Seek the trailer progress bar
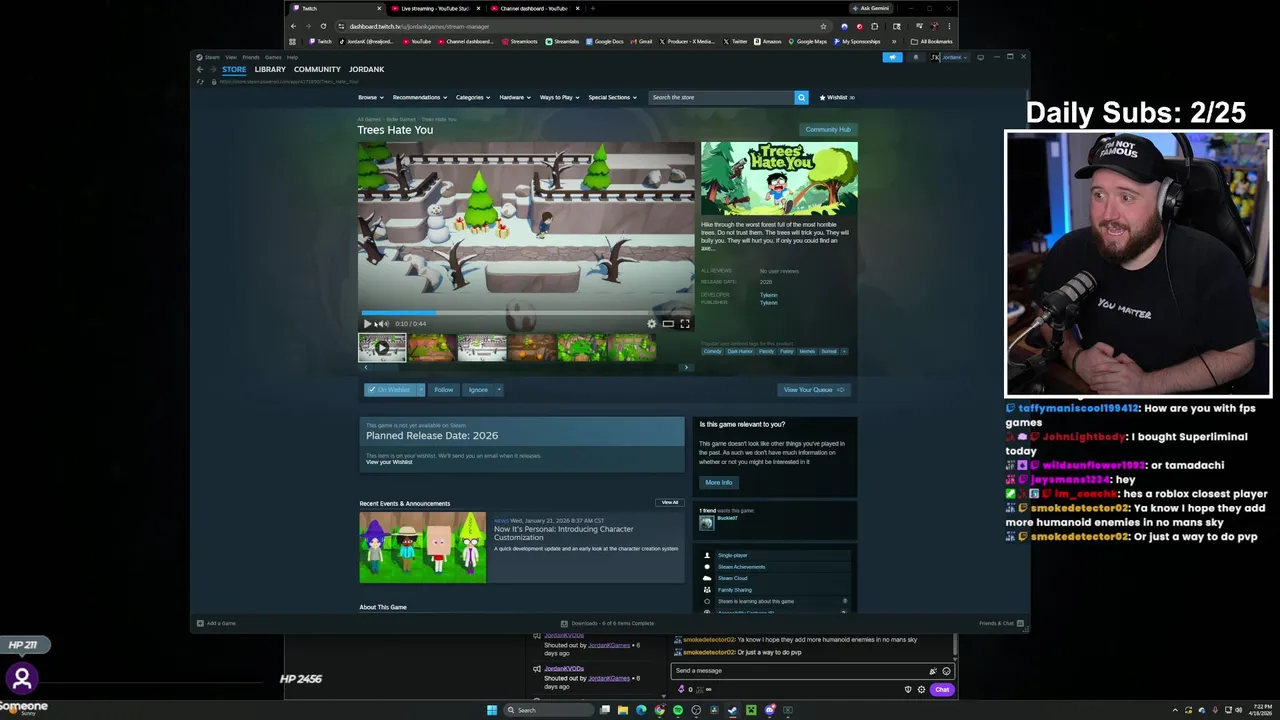 click(526, 313)
